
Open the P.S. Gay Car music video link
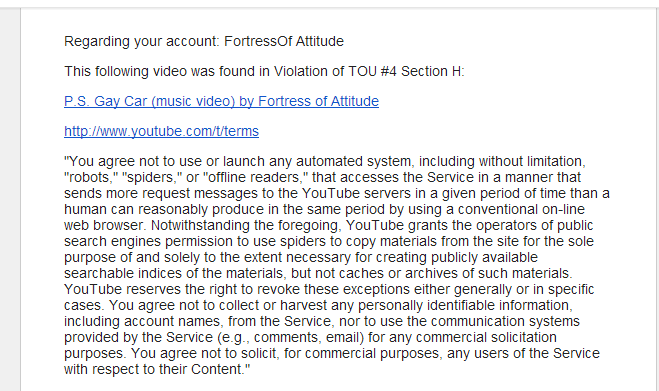[x=221, y=101]
